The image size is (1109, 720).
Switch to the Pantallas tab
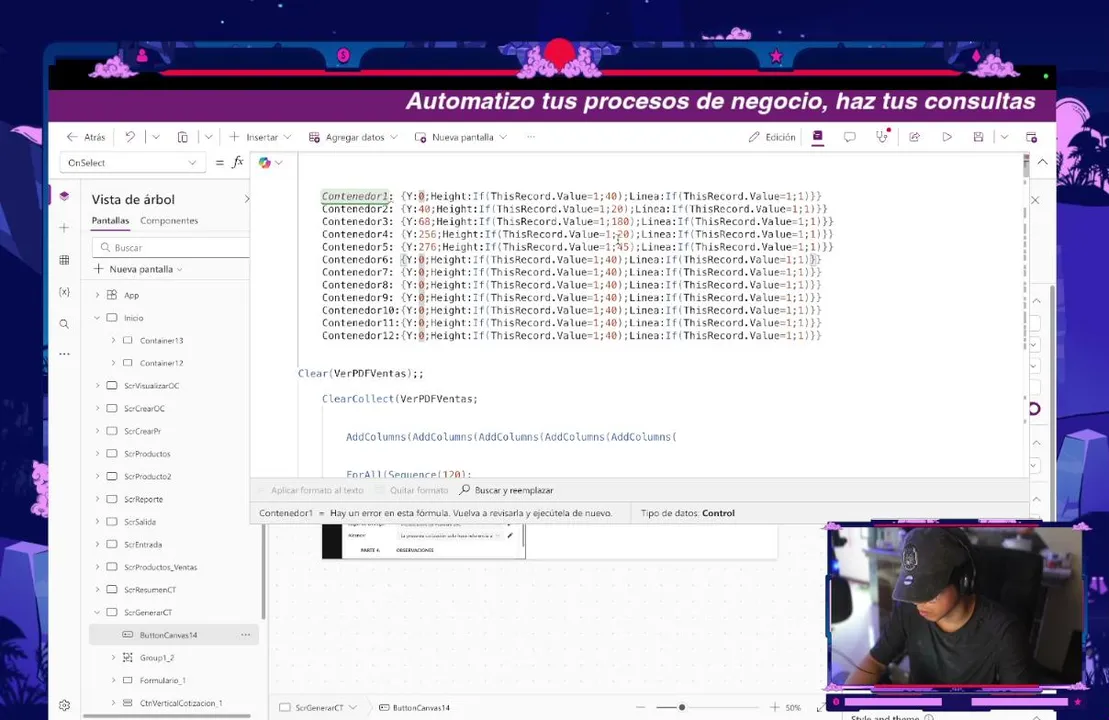(x=110, y=221)
